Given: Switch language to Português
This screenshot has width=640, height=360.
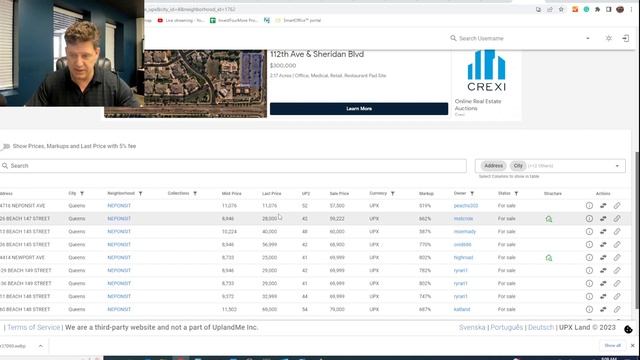Looking at the screenshot, I should click(x=507, y=327).
